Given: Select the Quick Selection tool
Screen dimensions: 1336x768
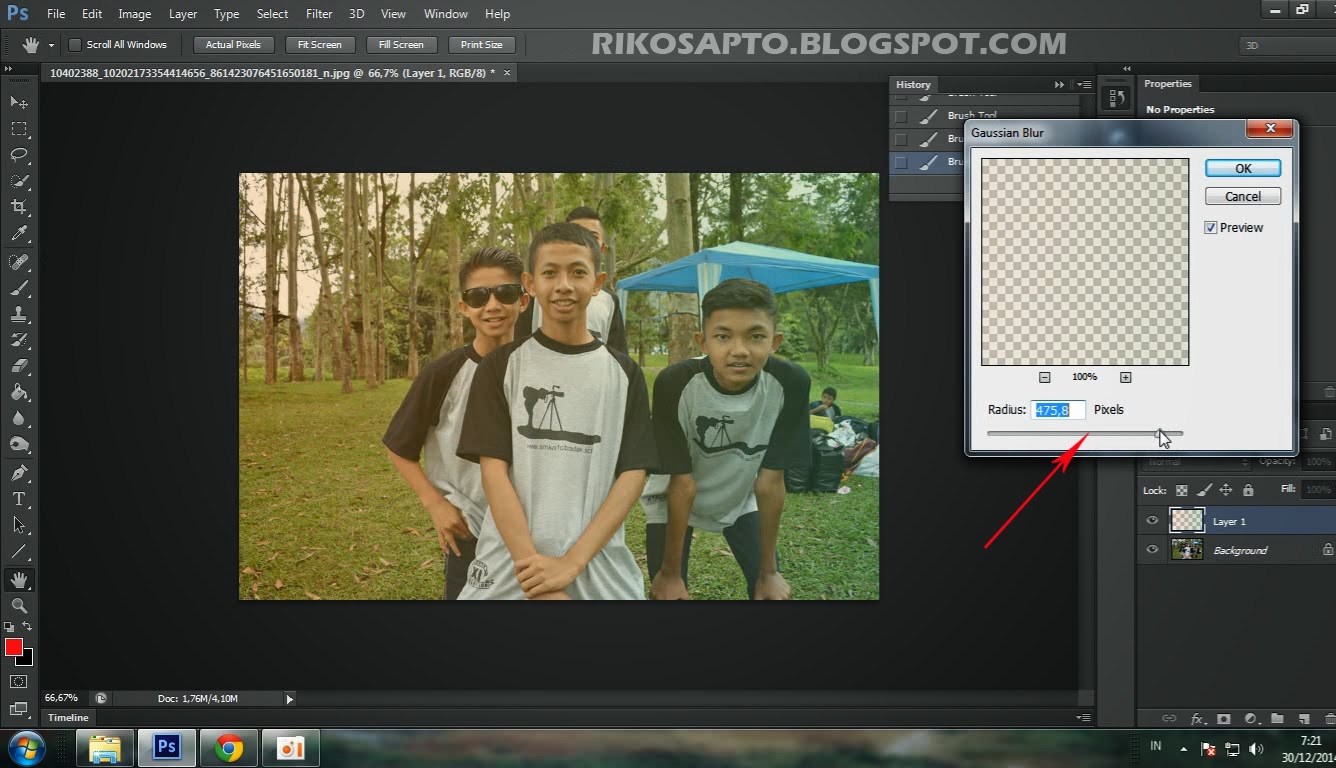Looking at the screenshot, I should tap(19, 181).
